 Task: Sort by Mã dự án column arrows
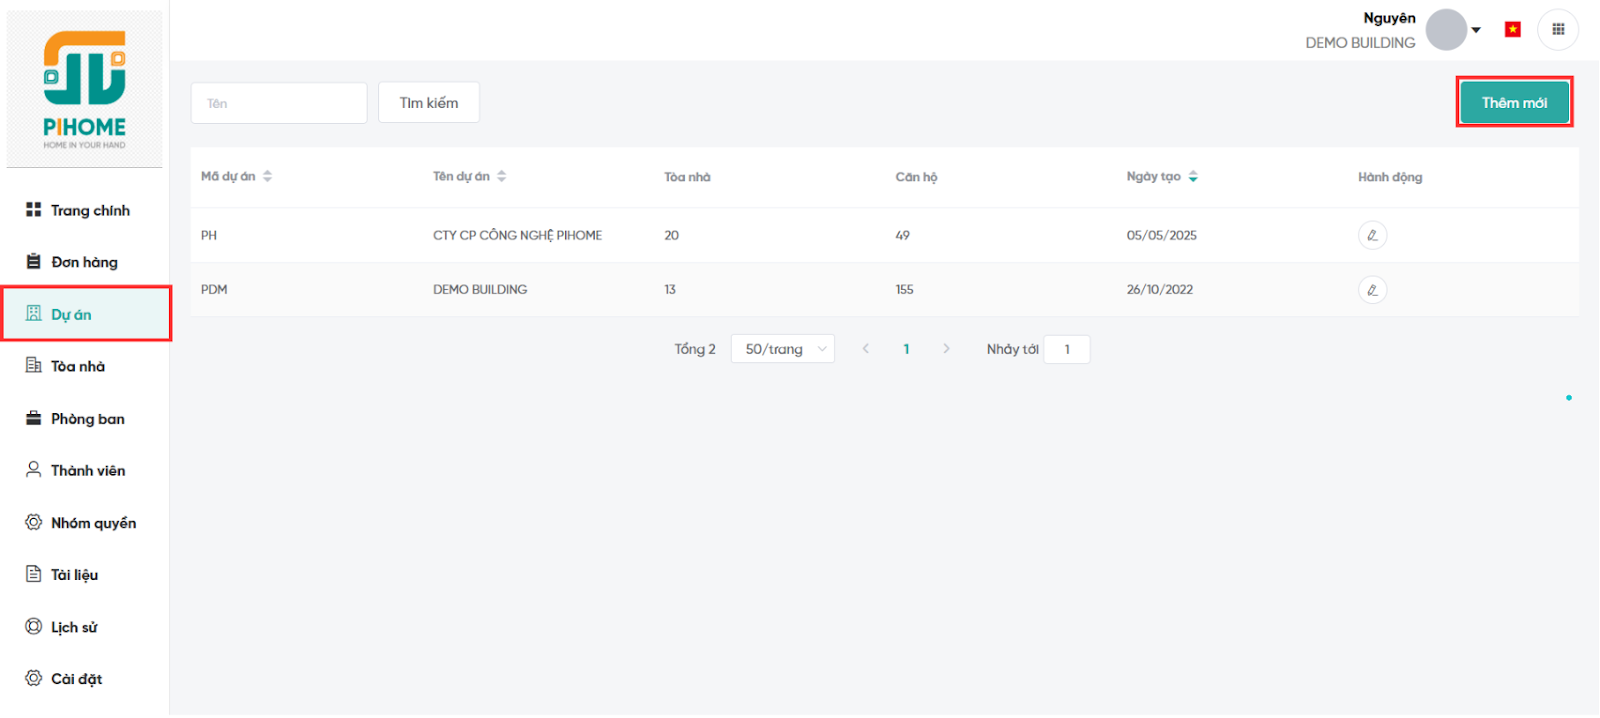click(267, 177)
